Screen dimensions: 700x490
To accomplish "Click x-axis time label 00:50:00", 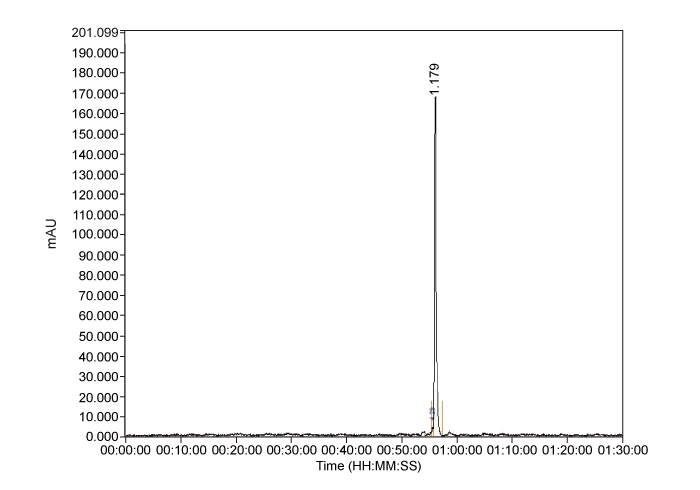I will [x=402, y=450].
